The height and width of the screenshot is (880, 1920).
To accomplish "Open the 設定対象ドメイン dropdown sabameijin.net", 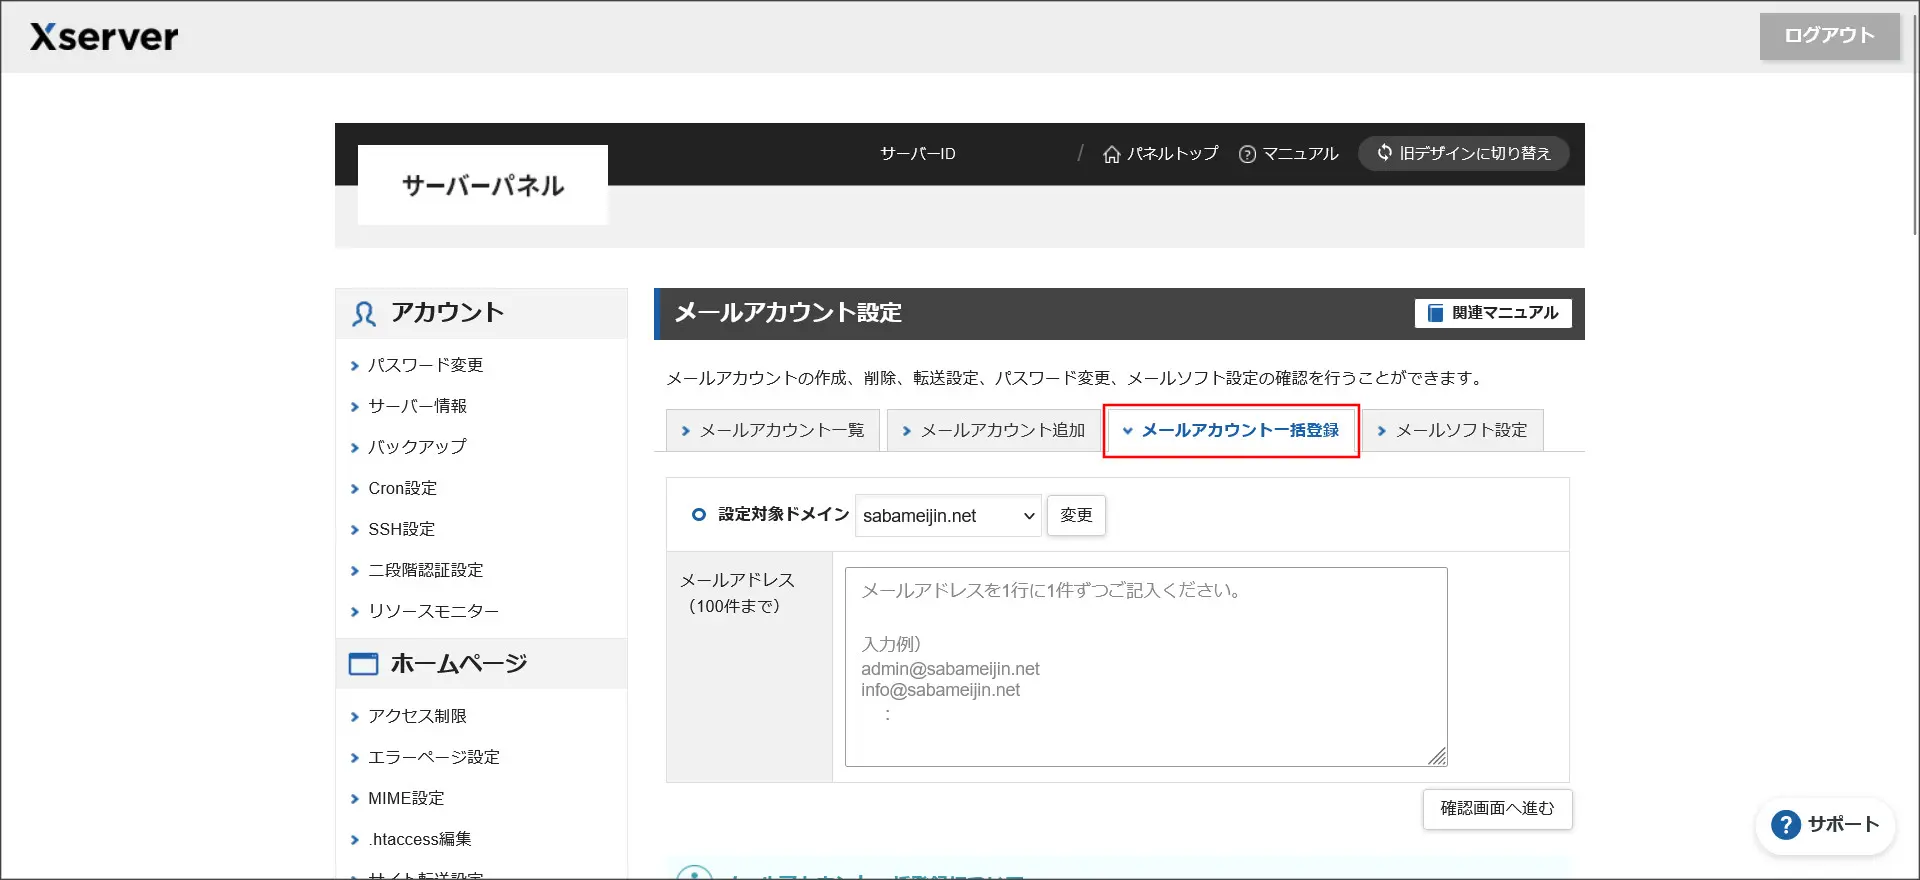I will point(948,516).
